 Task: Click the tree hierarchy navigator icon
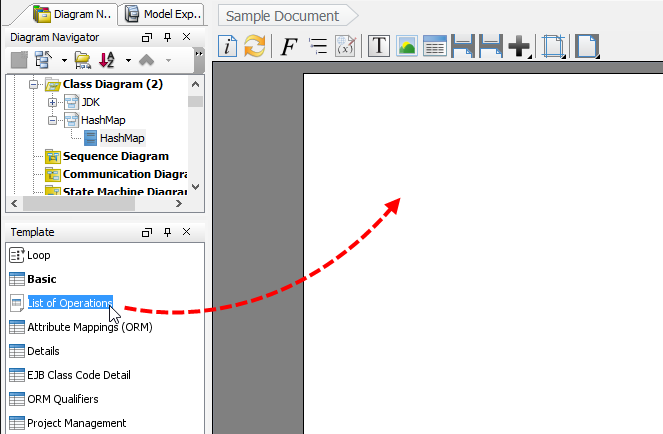click(43, 60)
